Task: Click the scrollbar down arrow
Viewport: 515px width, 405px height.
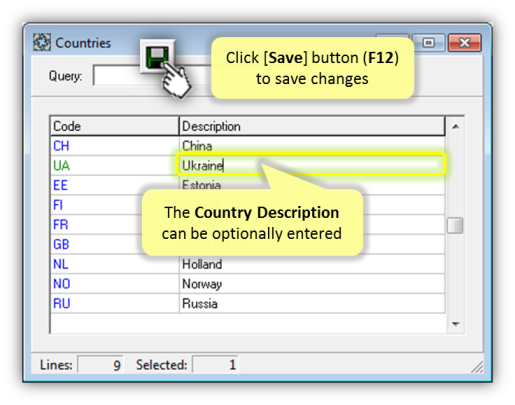Action: point(455,324)
